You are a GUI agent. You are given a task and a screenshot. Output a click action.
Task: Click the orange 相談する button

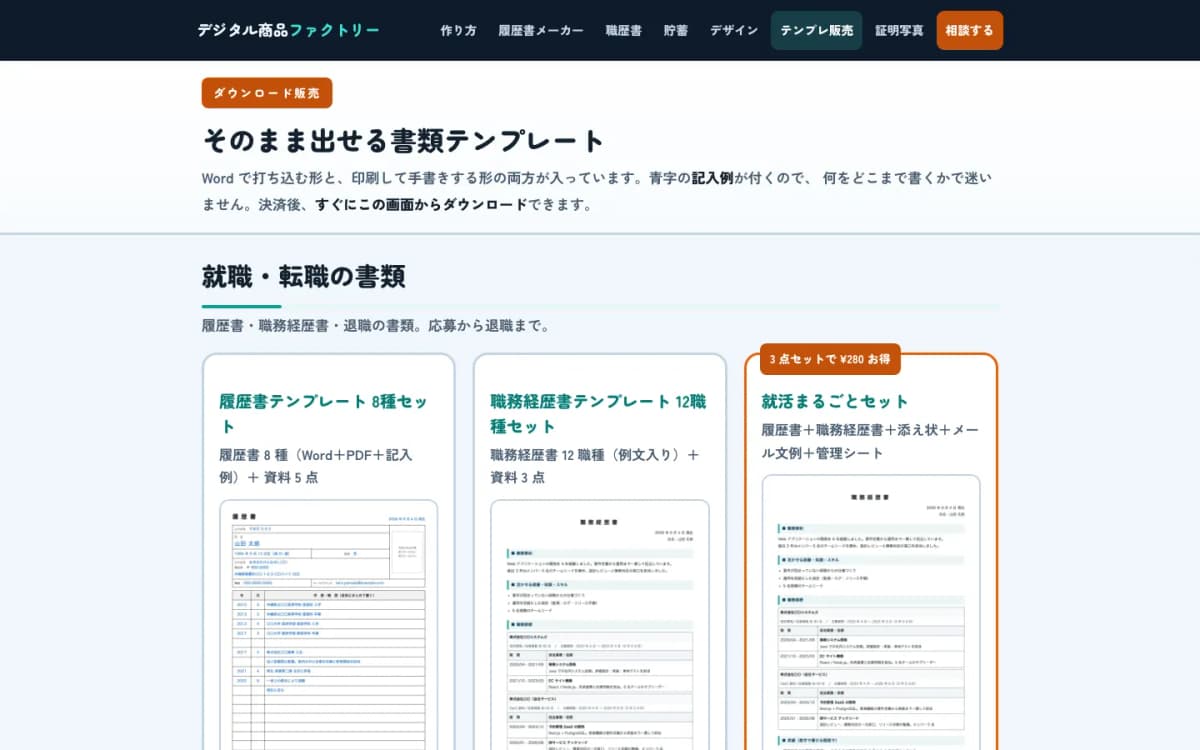970,30
